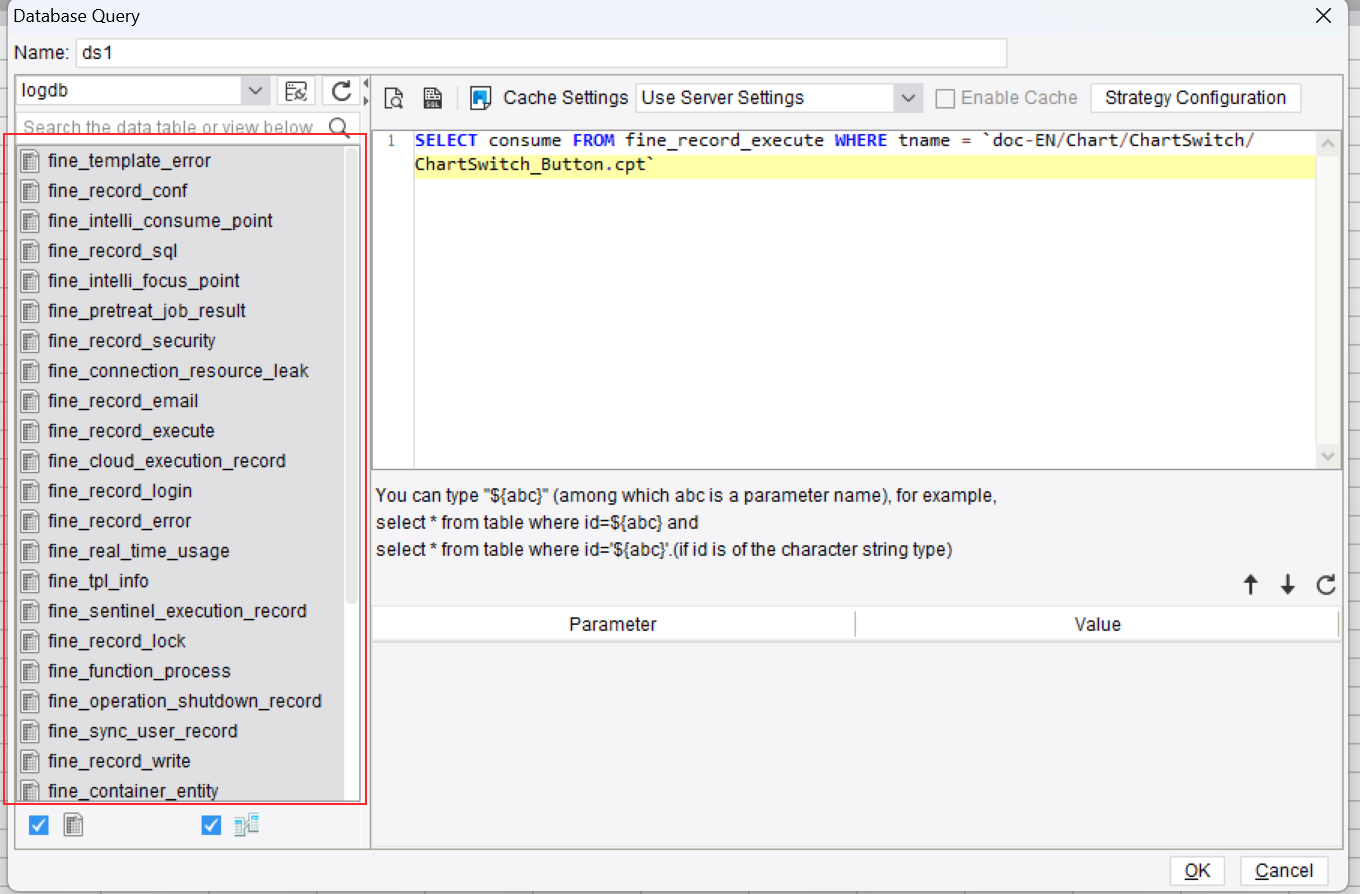Click table icon beside fine_record_execute
The height and width of the screenshot is (894, 1360).
pyautogui.click(x=30, y=431)
